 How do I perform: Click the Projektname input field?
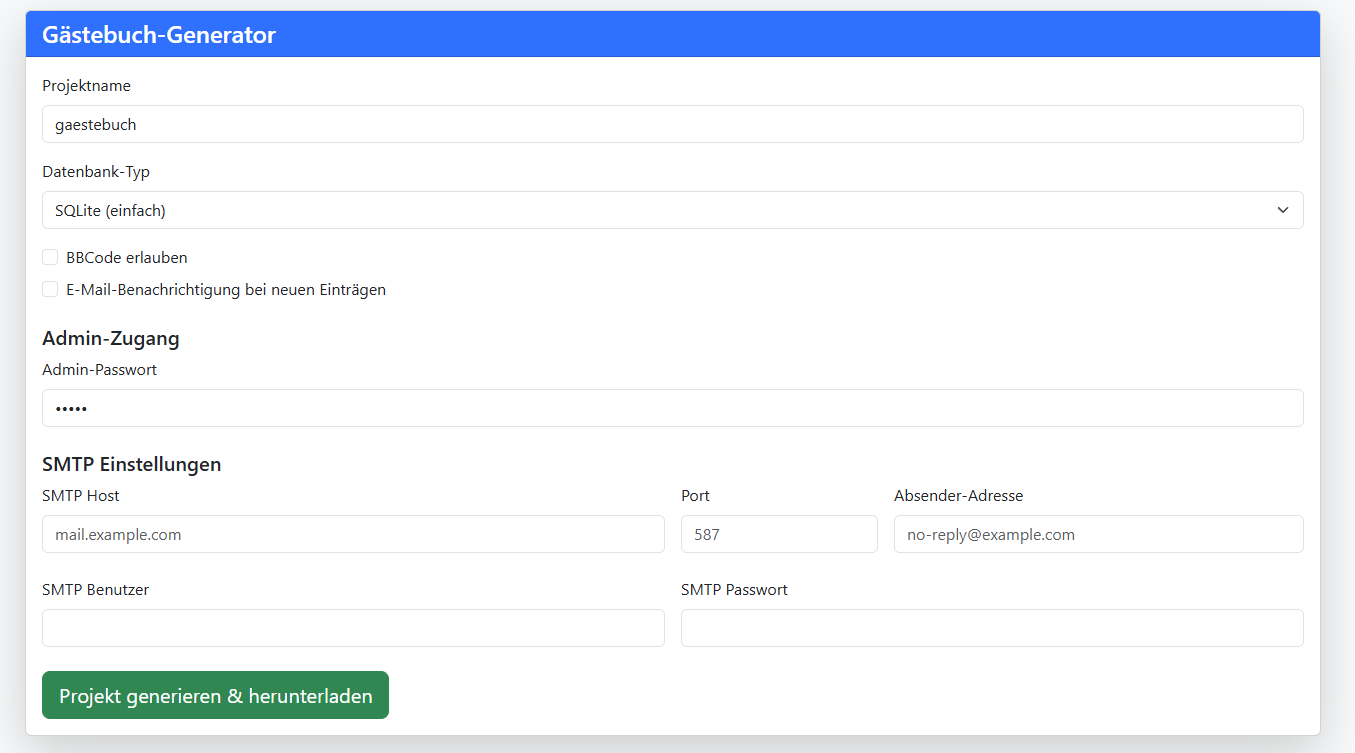672,124
